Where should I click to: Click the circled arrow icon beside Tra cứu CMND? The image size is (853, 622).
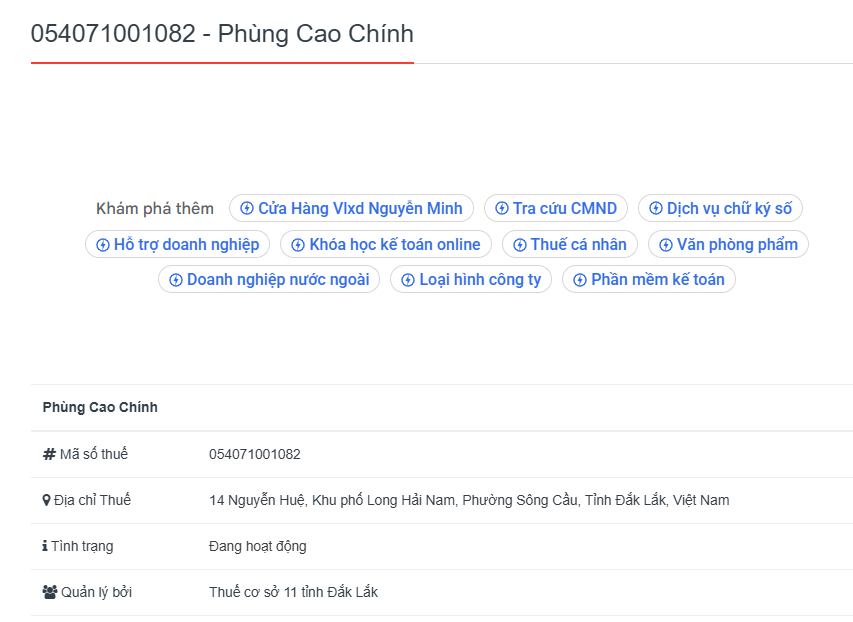(x=503, y=209)
